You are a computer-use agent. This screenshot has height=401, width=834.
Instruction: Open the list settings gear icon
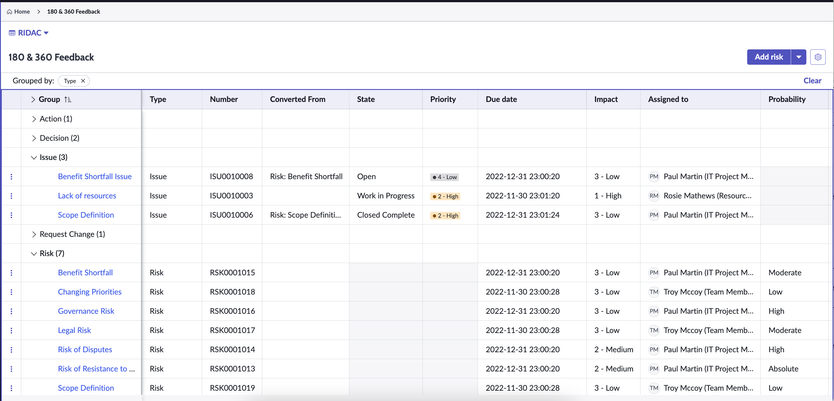click(x=818, y=57)
